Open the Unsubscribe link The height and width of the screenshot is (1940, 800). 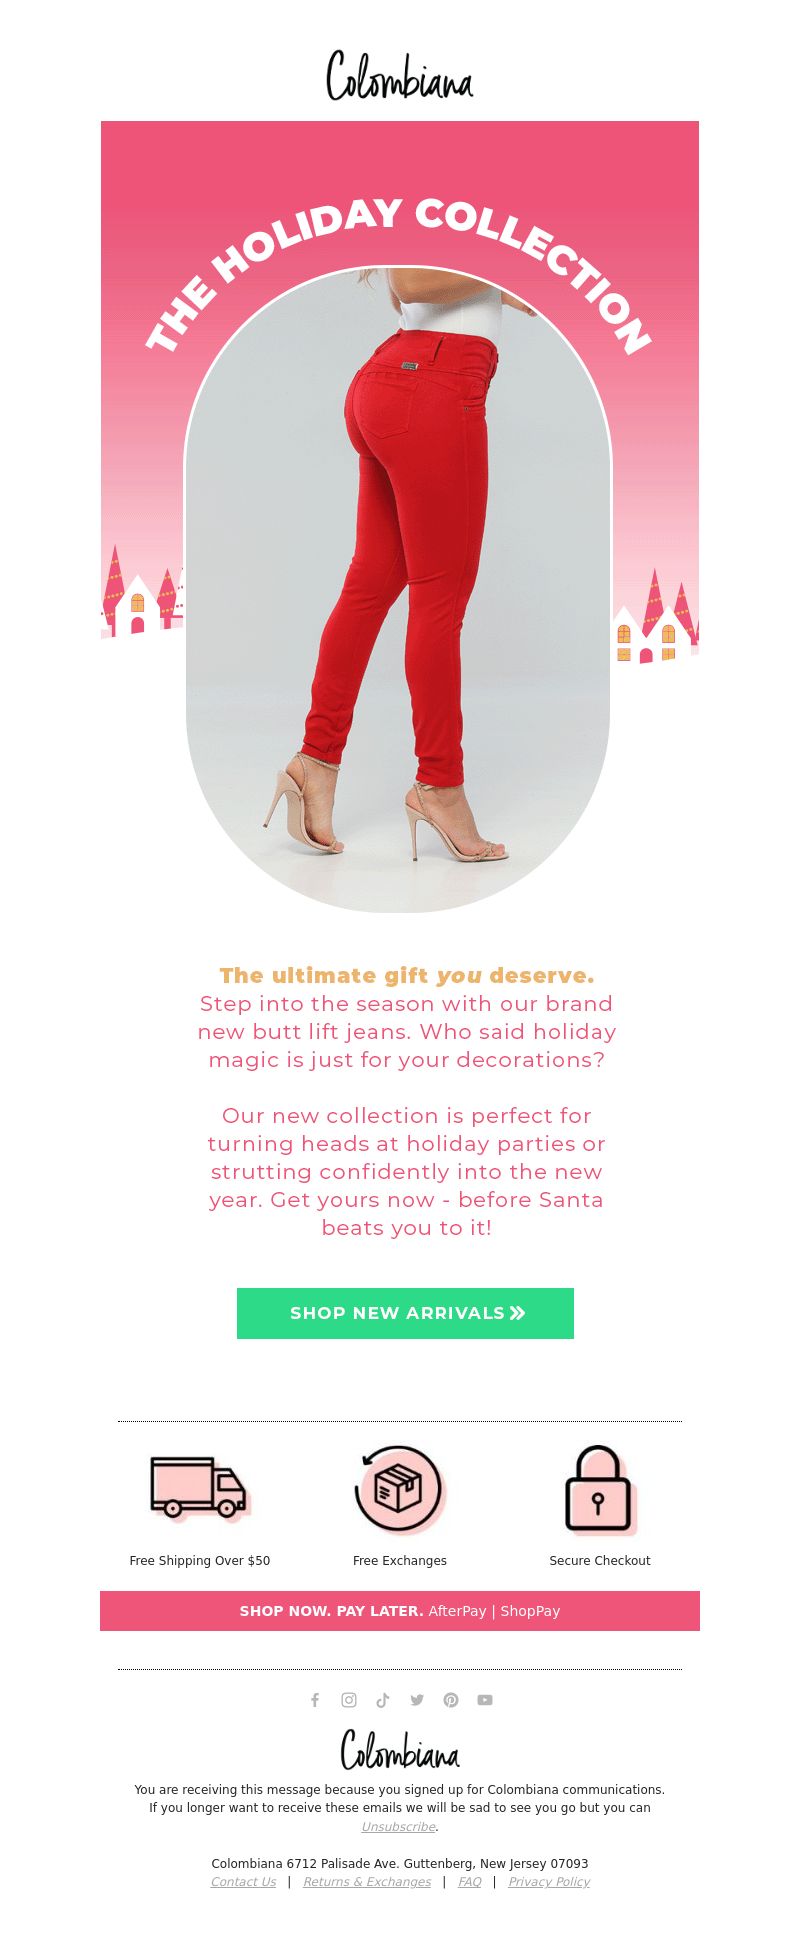point(399,1826)
